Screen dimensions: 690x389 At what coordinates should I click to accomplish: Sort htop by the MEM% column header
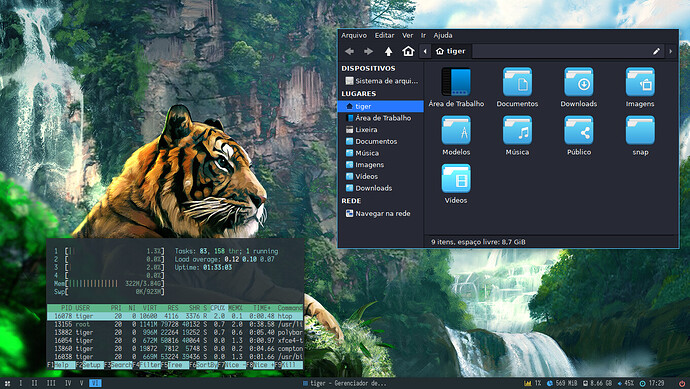pos(235,308)
